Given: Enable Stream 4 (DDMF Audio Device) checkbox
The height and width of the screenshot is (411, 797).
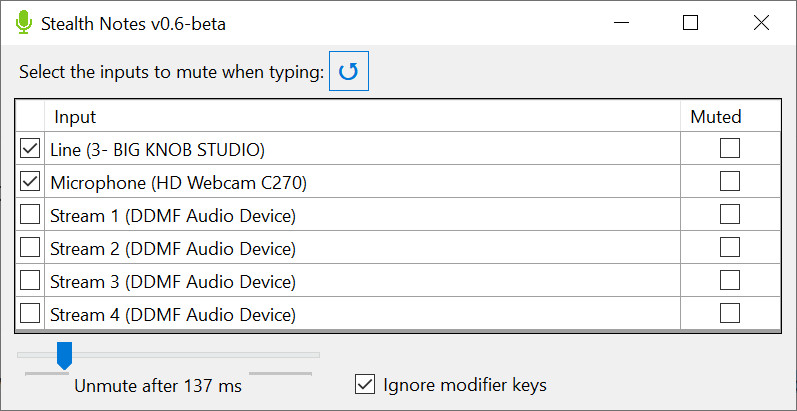Looking at the screenshot, I should tap(30, 313).
